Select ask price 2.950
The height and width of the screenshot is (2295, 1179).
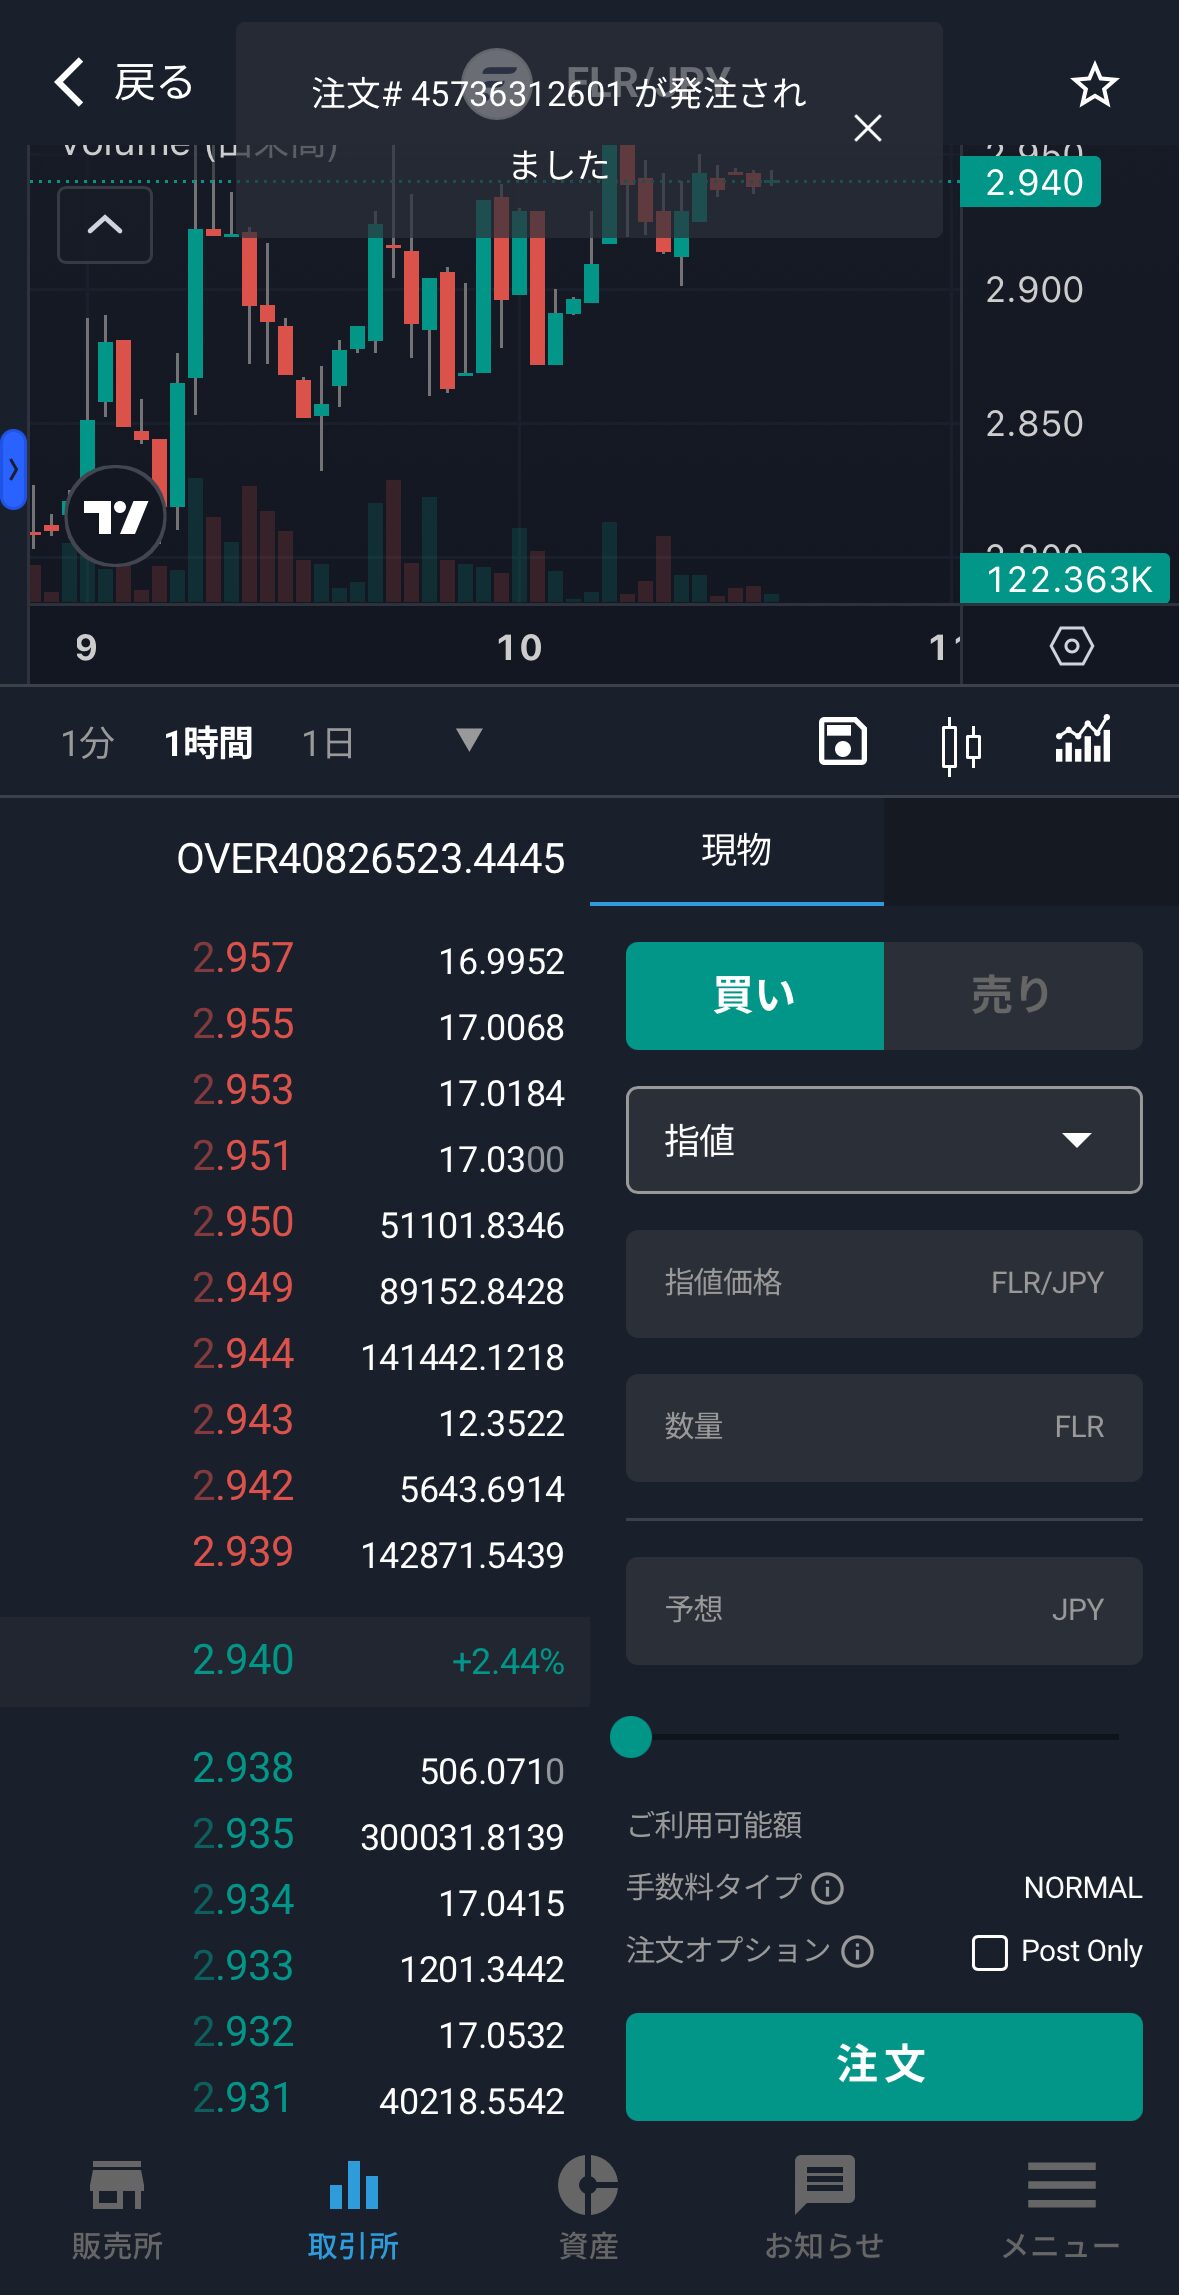coord(243,1222)
